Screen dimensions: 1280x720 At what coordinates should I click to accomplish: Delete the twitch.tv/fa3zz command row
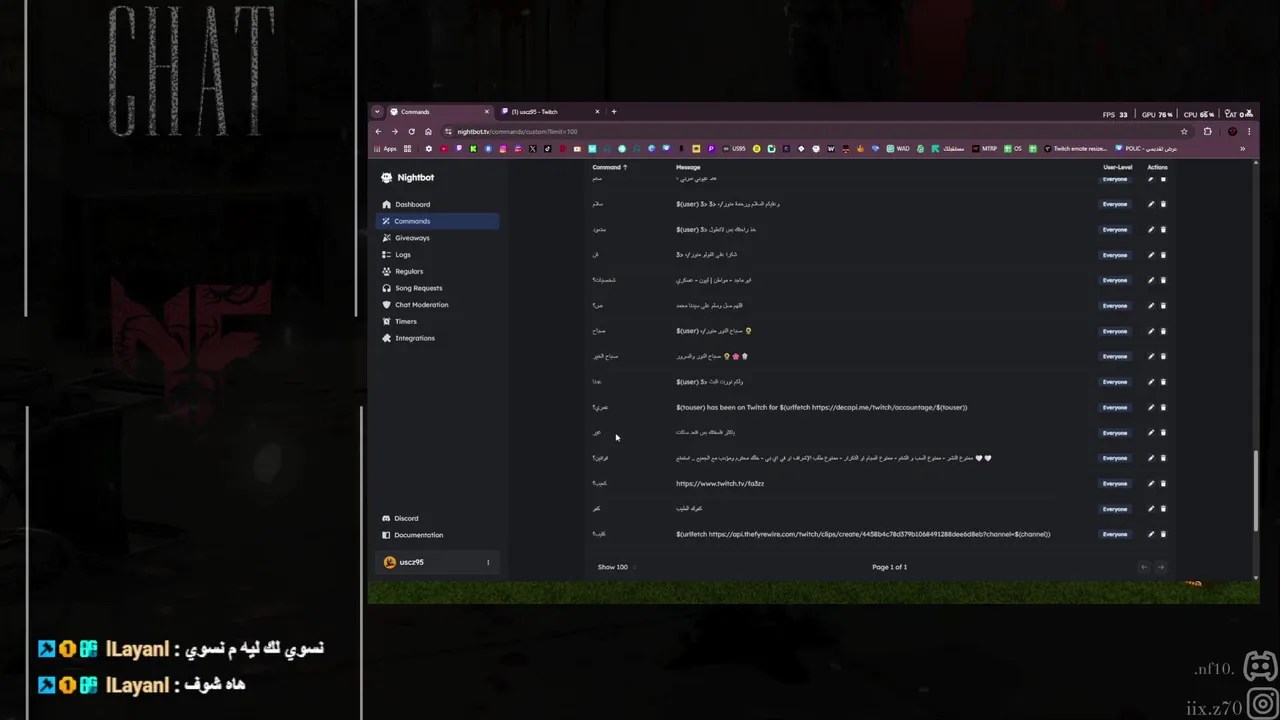click(x=1163, y=483)
